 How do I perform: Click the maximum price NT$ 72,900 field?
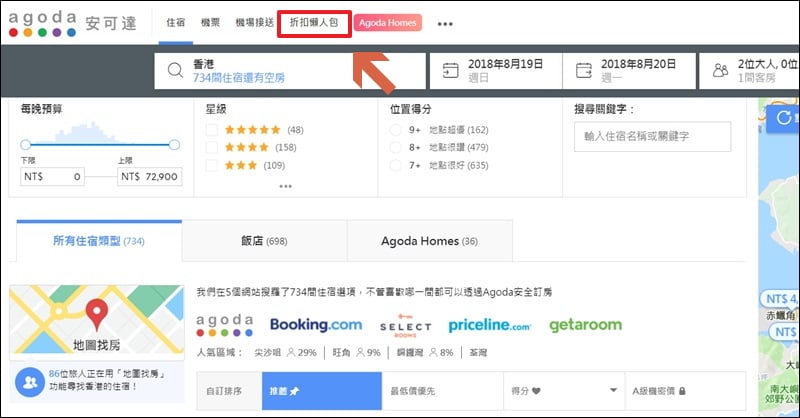click(x=149, y=177)
